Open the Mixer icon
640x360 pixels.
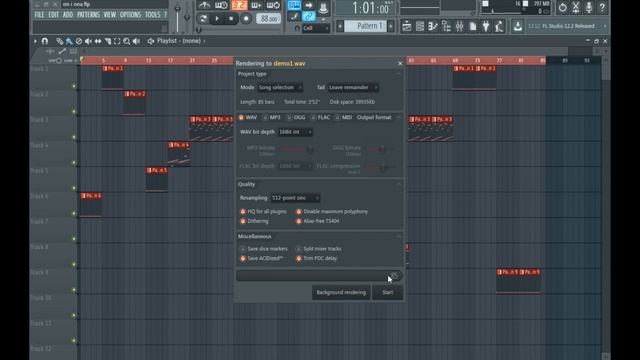[x=459, y=27]
